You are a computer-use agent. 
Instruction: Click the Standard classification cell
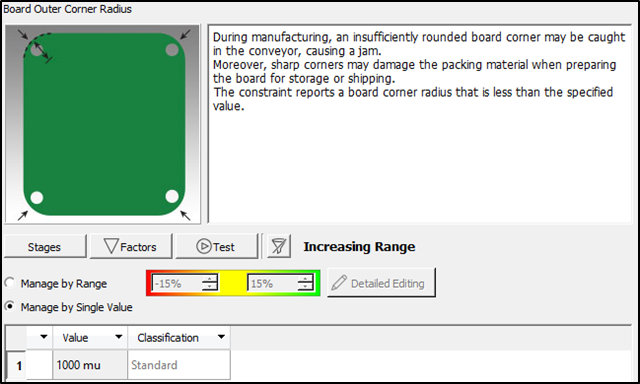pyautogui.click(x=179, y=365)
